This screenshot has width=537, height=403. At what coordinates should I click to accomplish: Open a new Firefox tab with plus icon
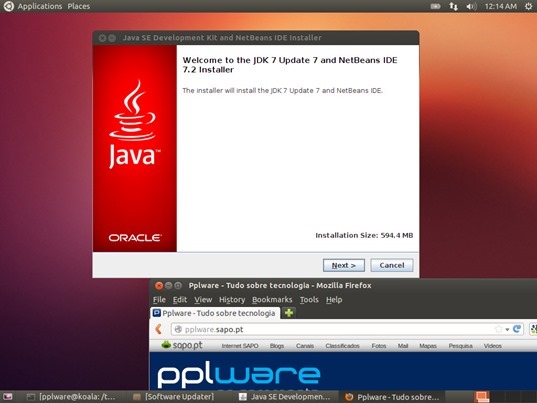(289, 313)
